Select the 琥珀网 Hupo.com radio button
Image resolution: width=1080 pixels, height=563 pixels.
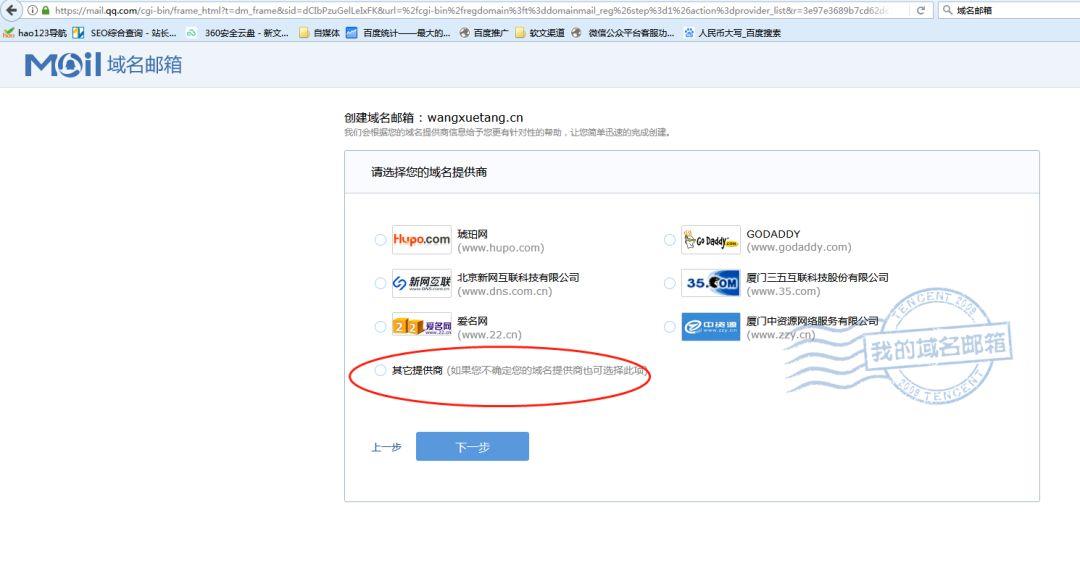[x=380, y=240]
